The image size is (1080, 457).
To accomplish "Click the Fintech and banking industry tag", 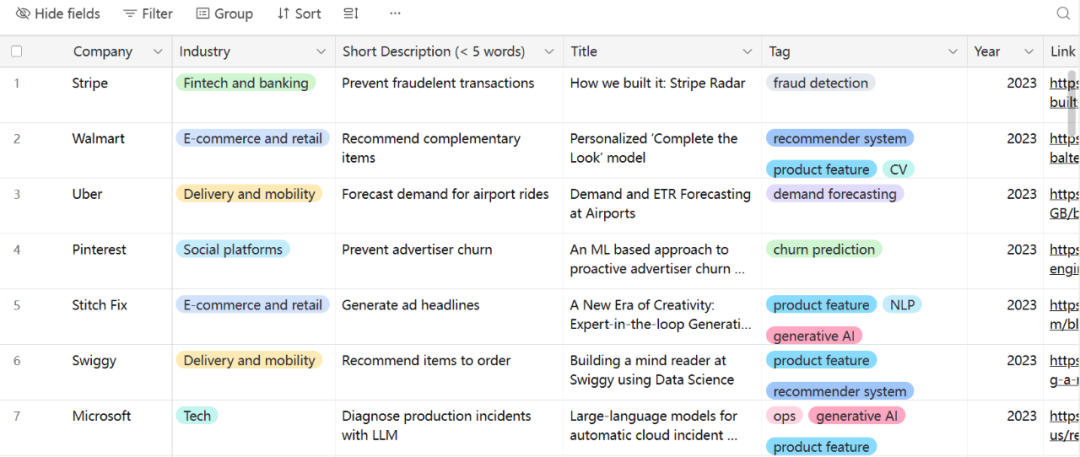I will click(x=246, y=83).
